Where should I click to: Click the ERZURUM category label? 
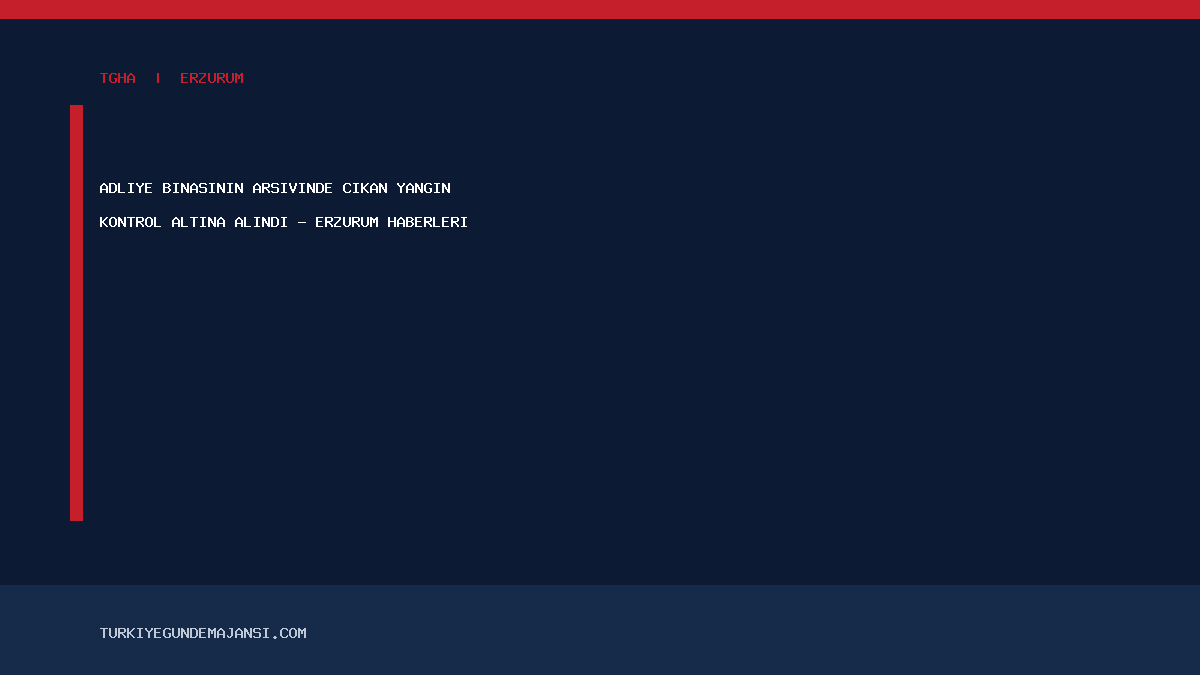[212, 78]
